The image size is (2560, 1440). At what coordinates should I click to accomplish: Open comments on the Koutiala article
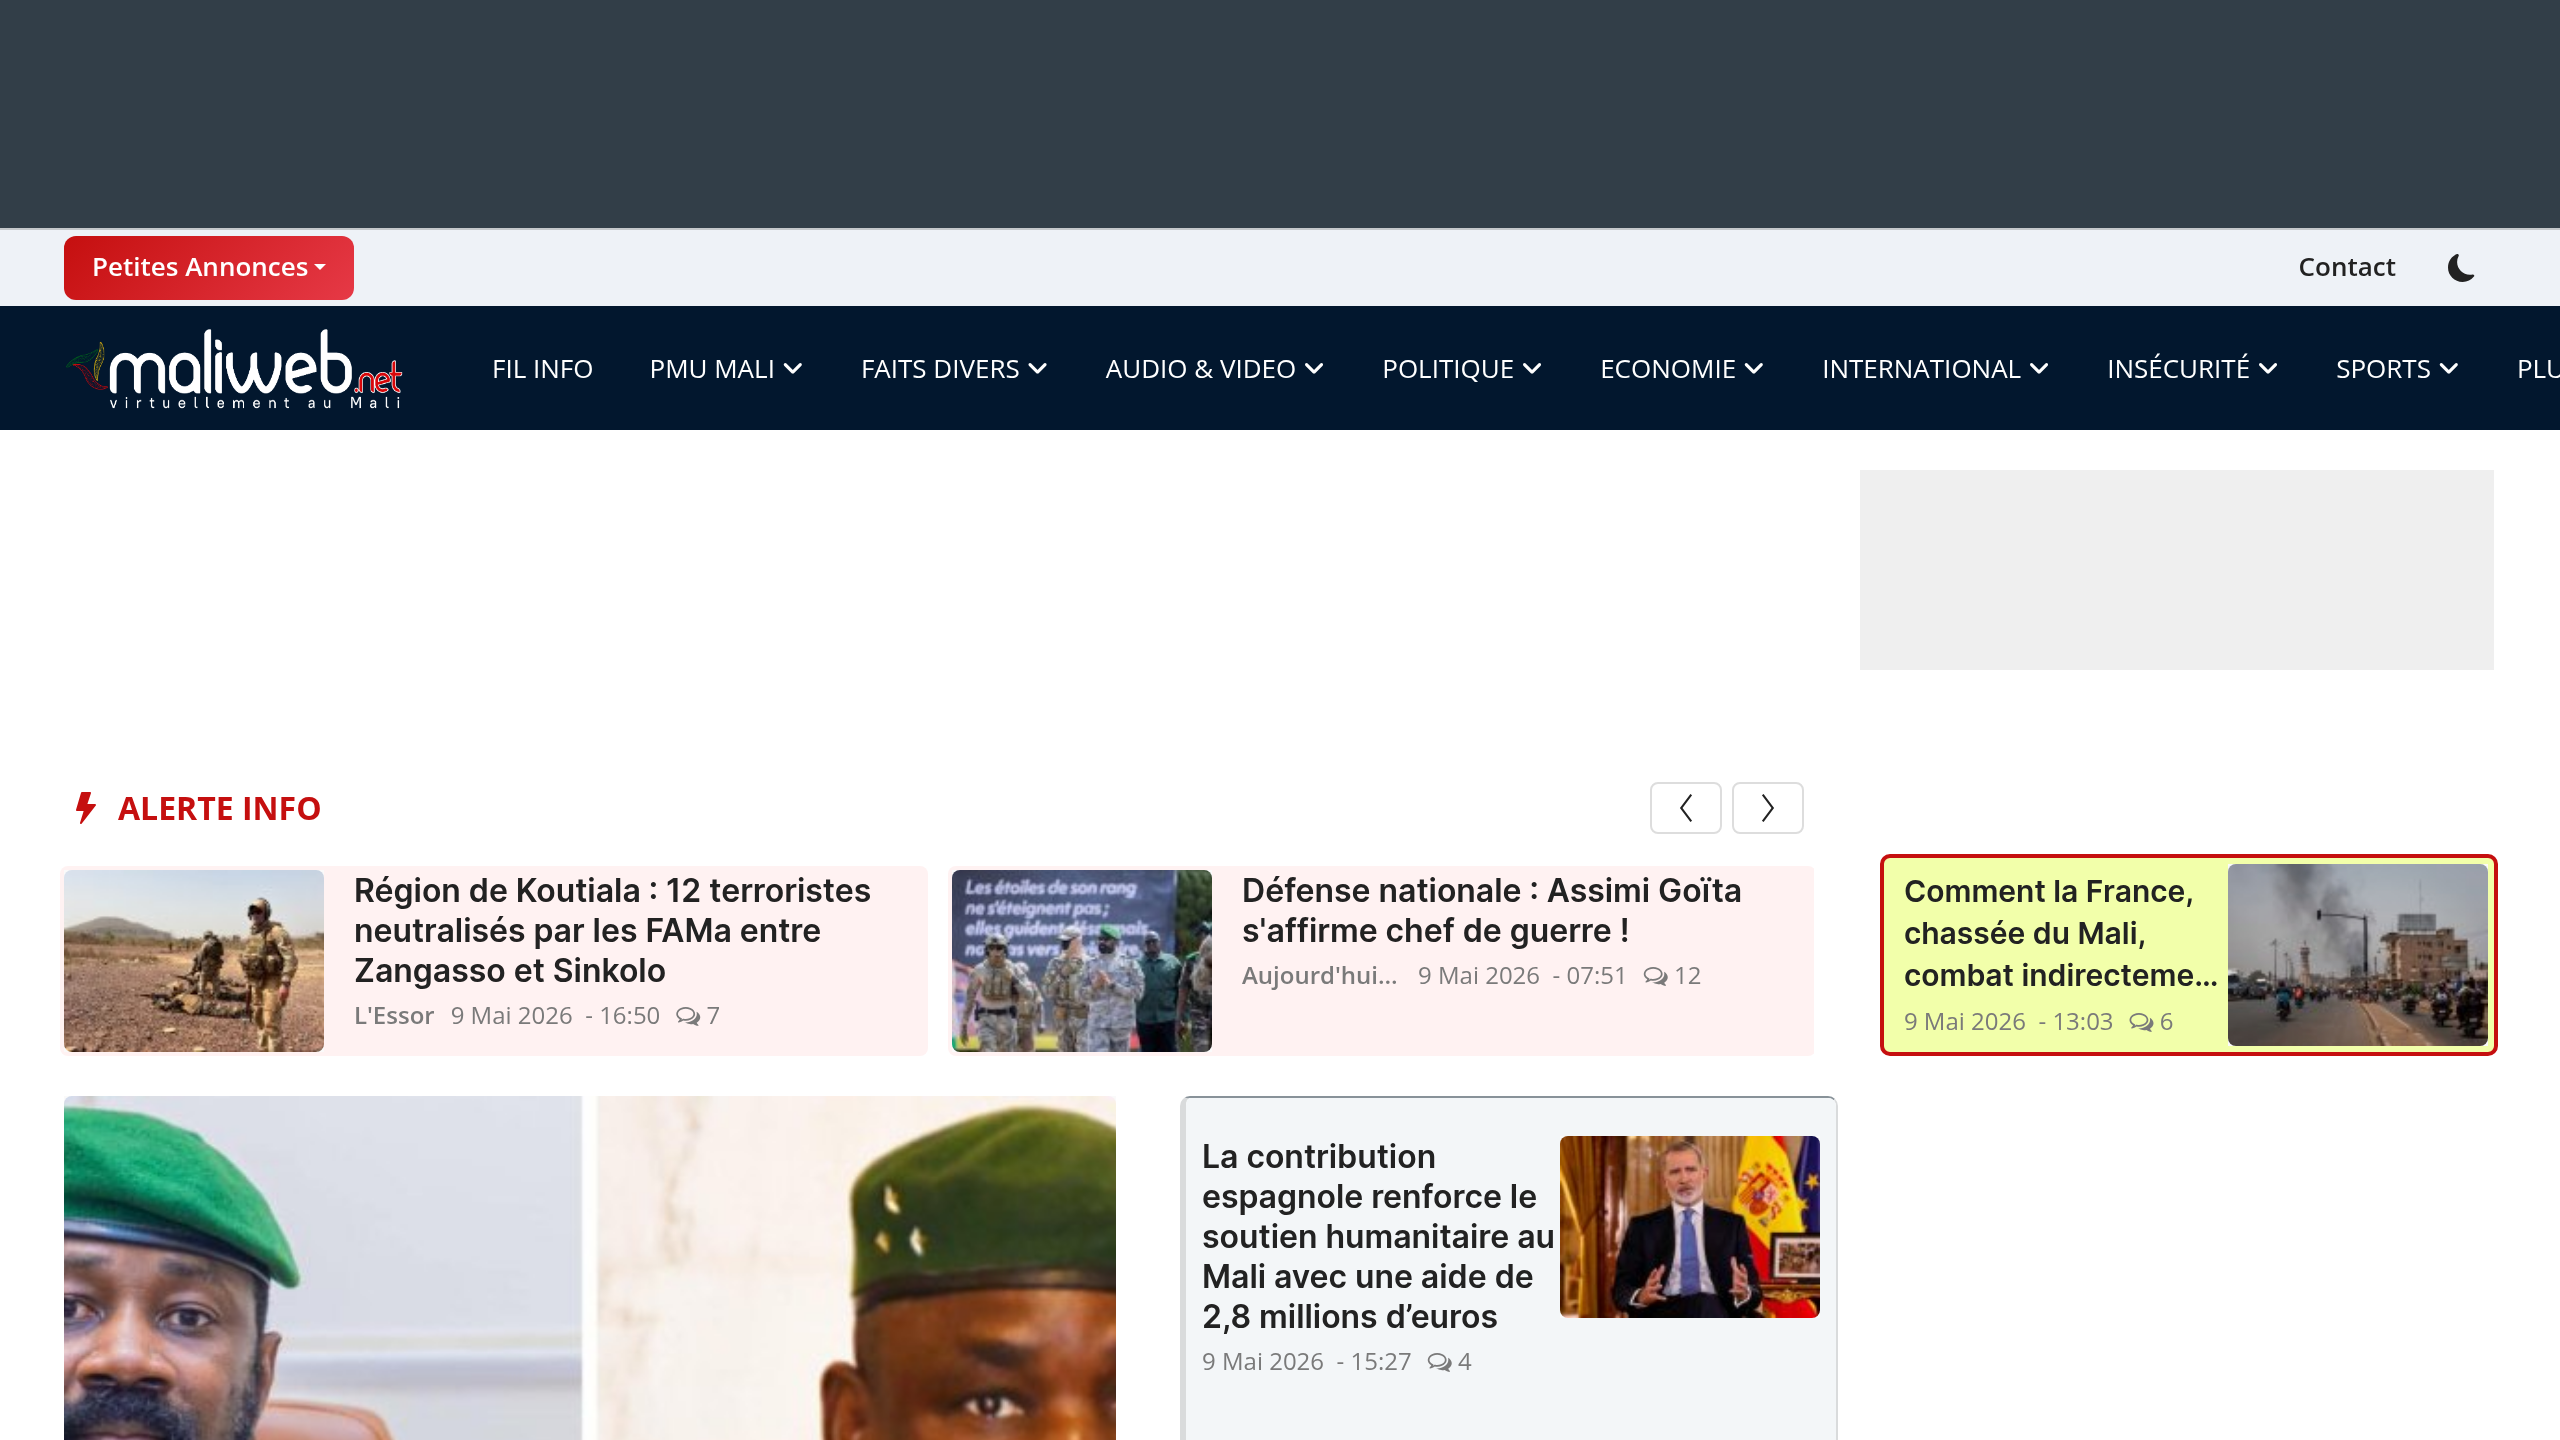(698, 1016)
